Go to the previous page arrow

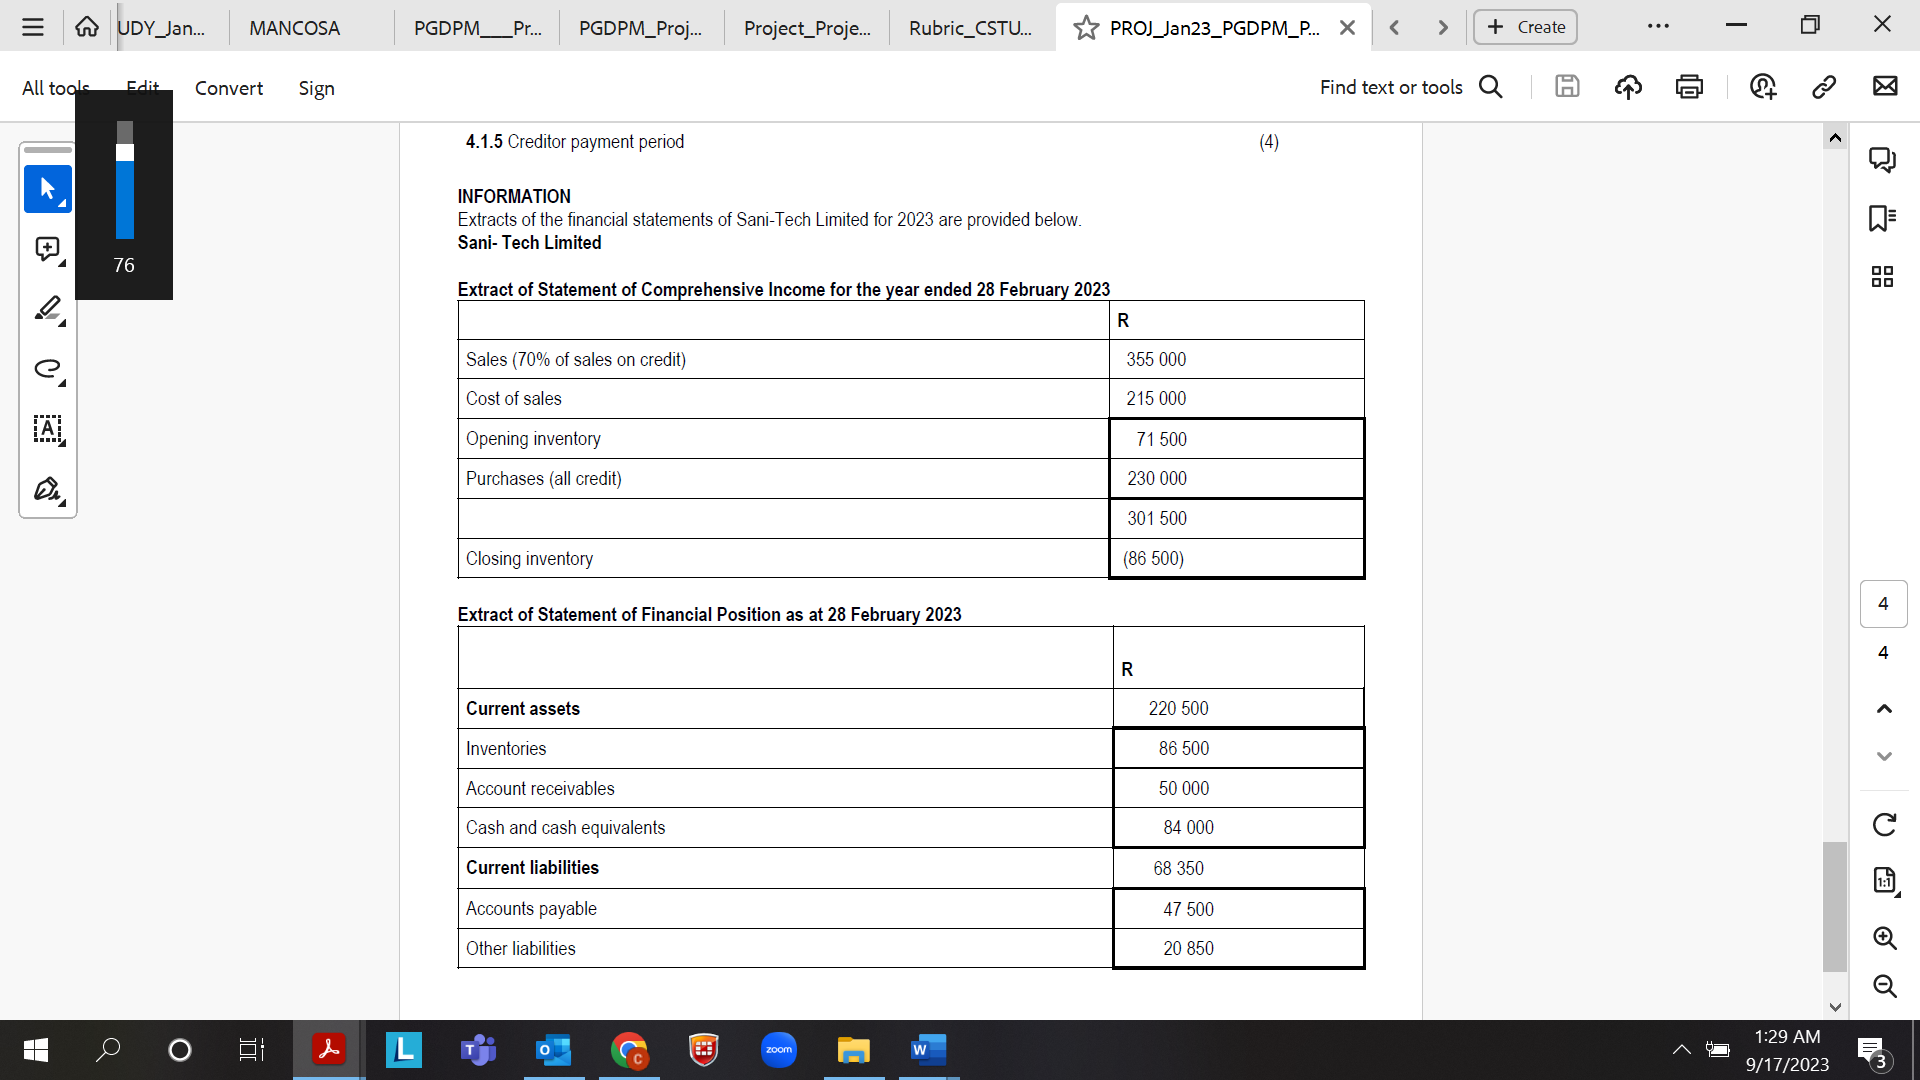[x=1884, y=709]
